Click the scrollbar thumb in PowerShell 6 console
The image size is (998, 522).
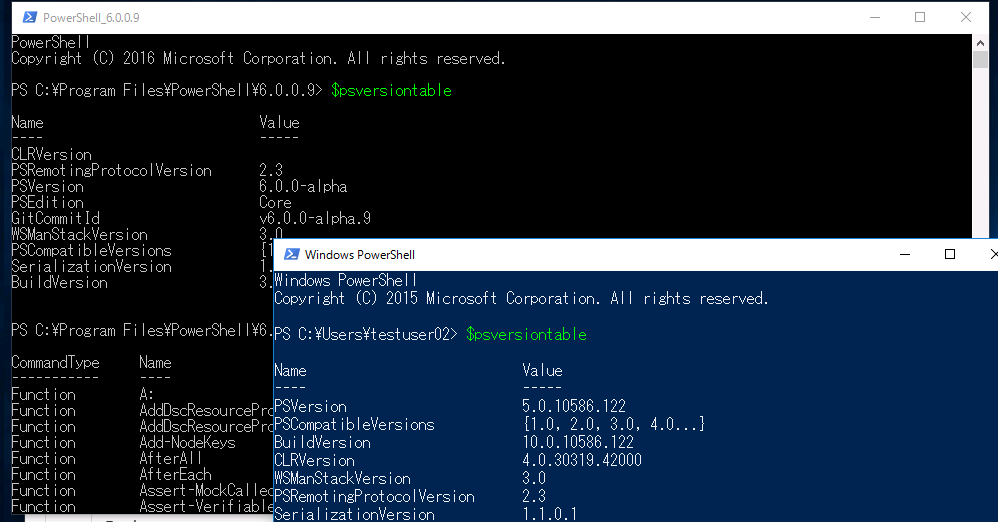980,59
